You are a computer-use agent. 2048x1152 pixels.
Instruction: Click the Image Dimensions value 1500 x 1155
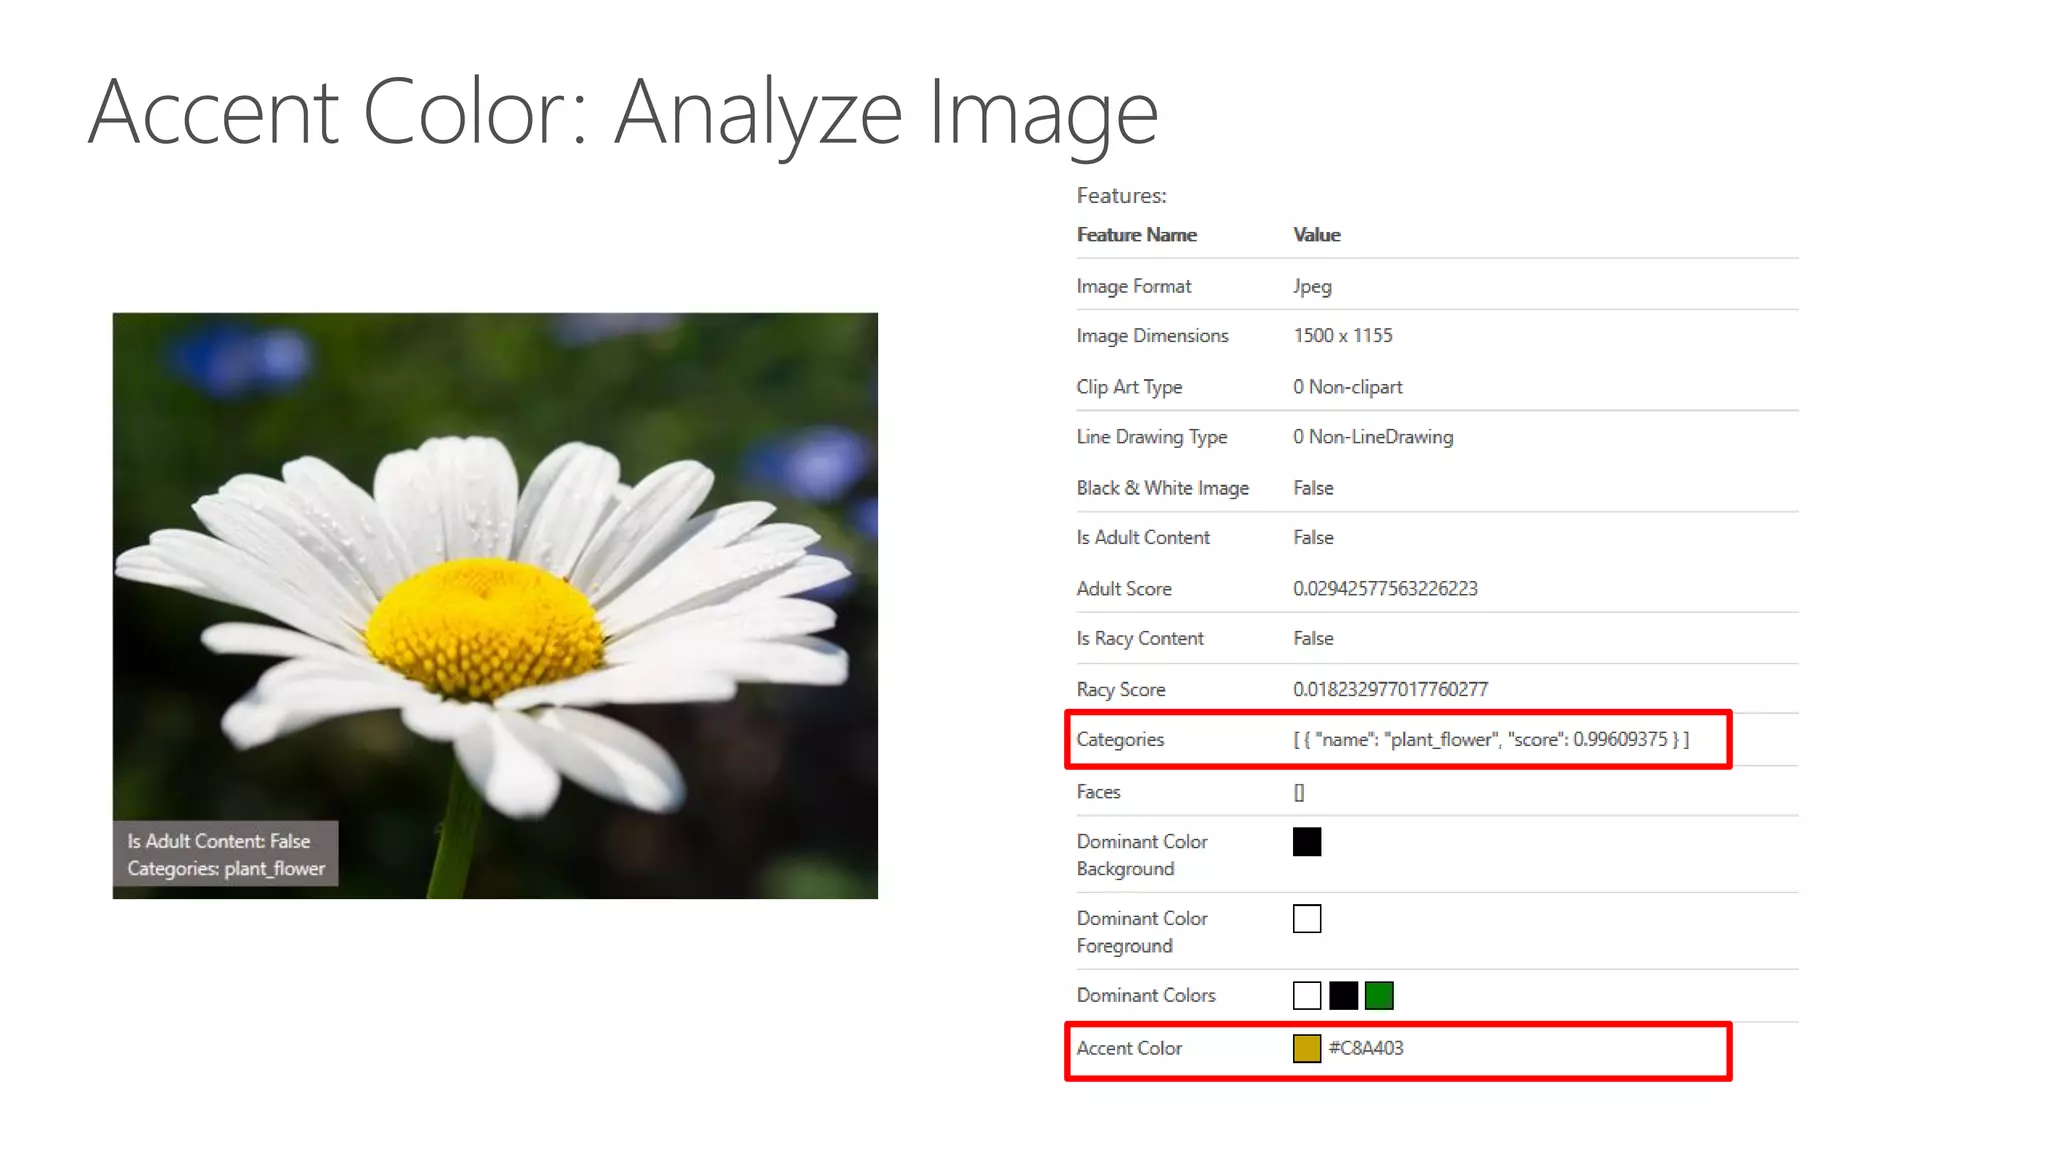coord(1342,336)
